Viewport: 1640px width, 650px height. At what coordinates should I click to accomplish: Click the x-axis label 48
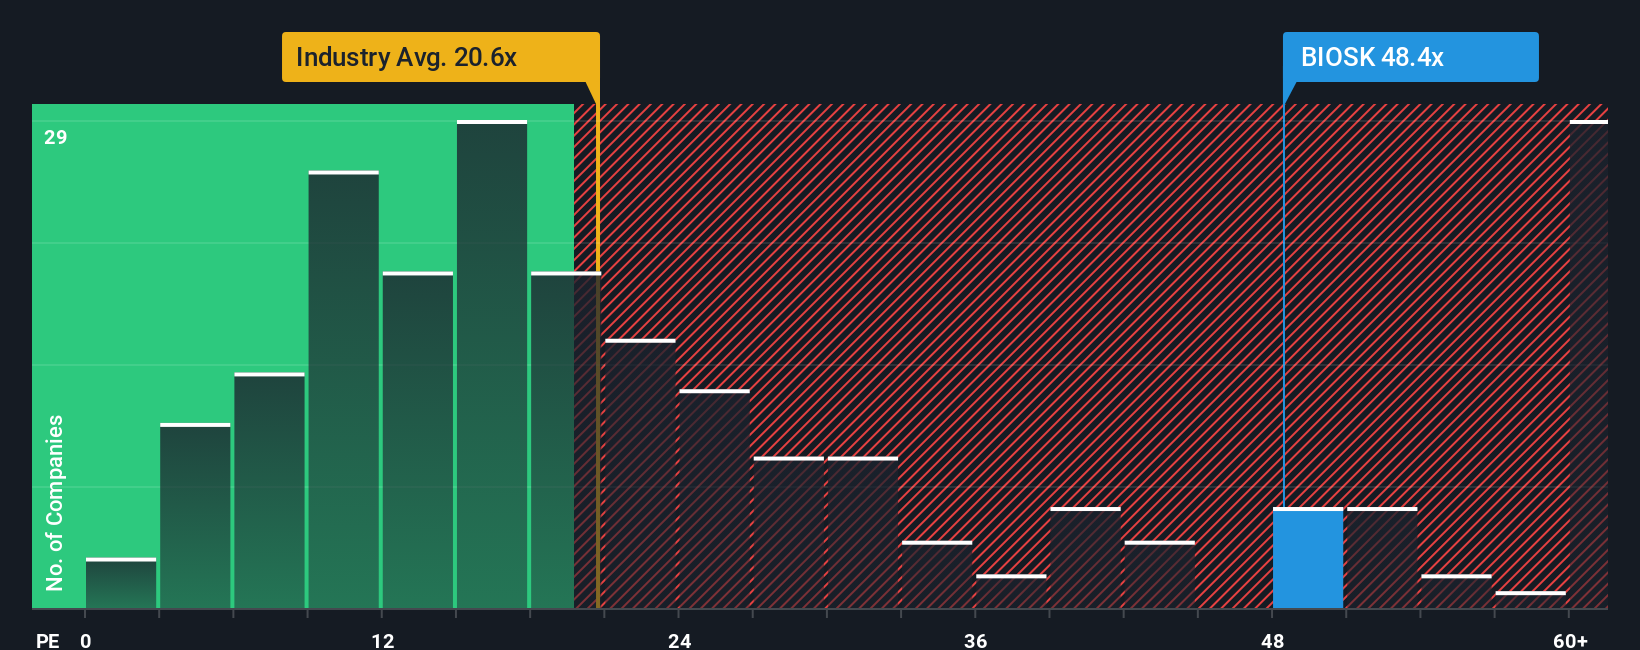coord(1272,641)
